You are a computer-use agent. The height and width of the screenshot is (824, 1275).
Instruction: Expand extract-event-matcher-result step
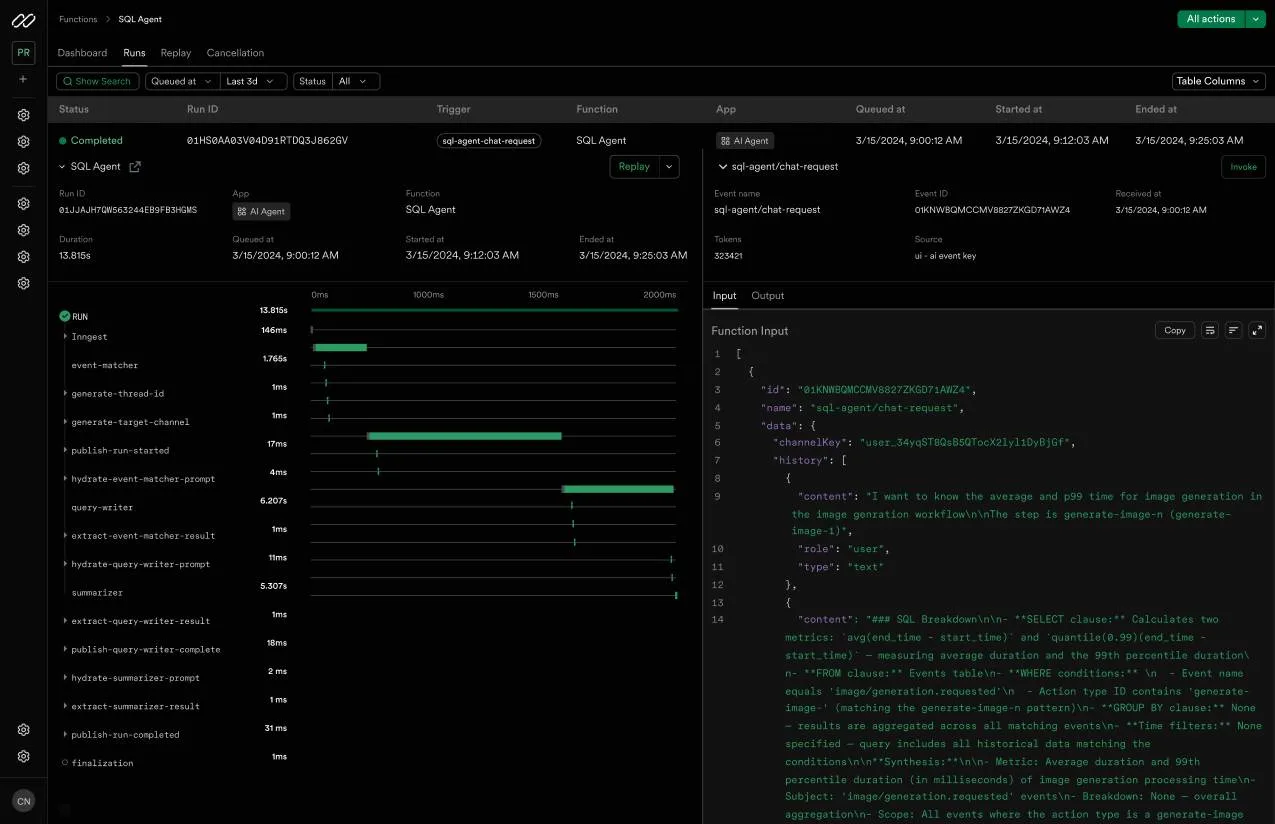(66, 536)
